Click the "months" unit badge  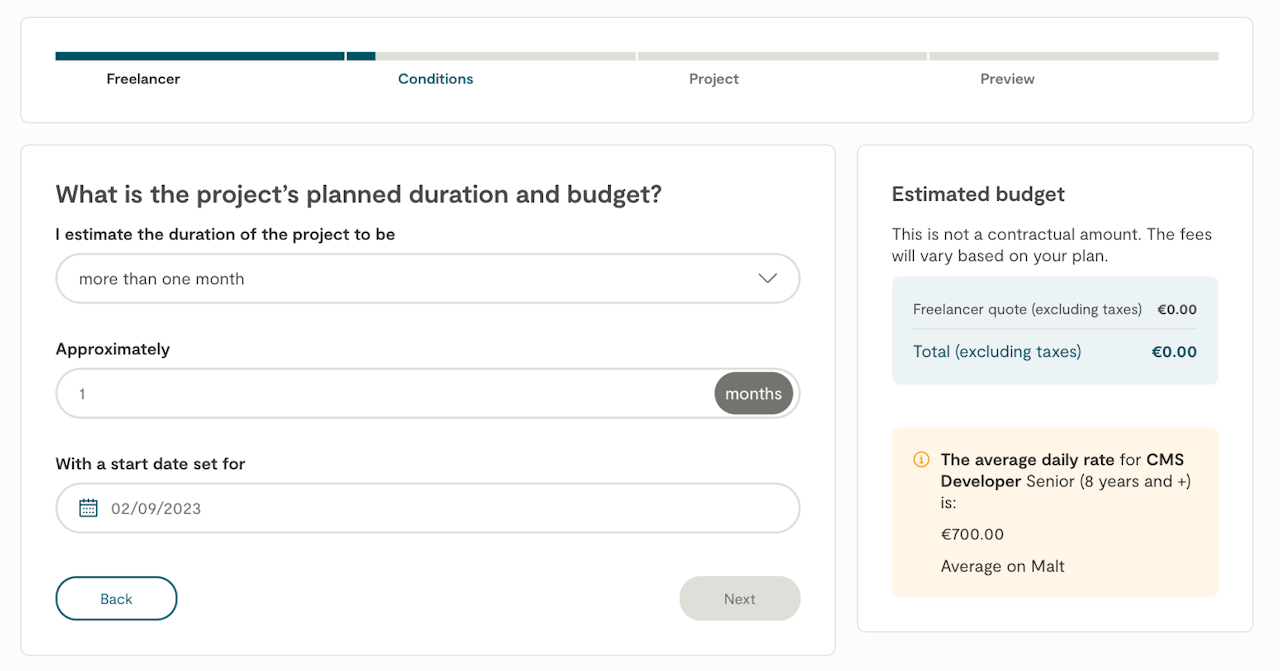tap(753, 394)
